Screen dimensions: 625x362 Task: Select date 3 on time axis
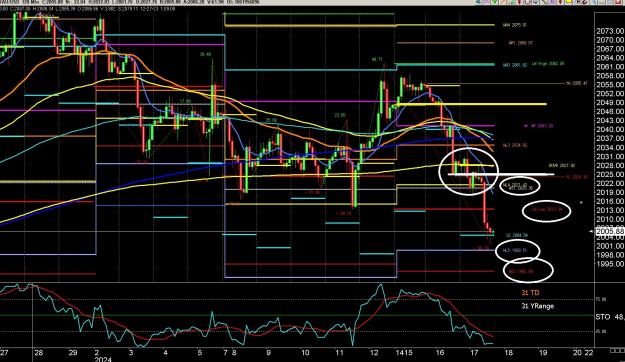131,353
